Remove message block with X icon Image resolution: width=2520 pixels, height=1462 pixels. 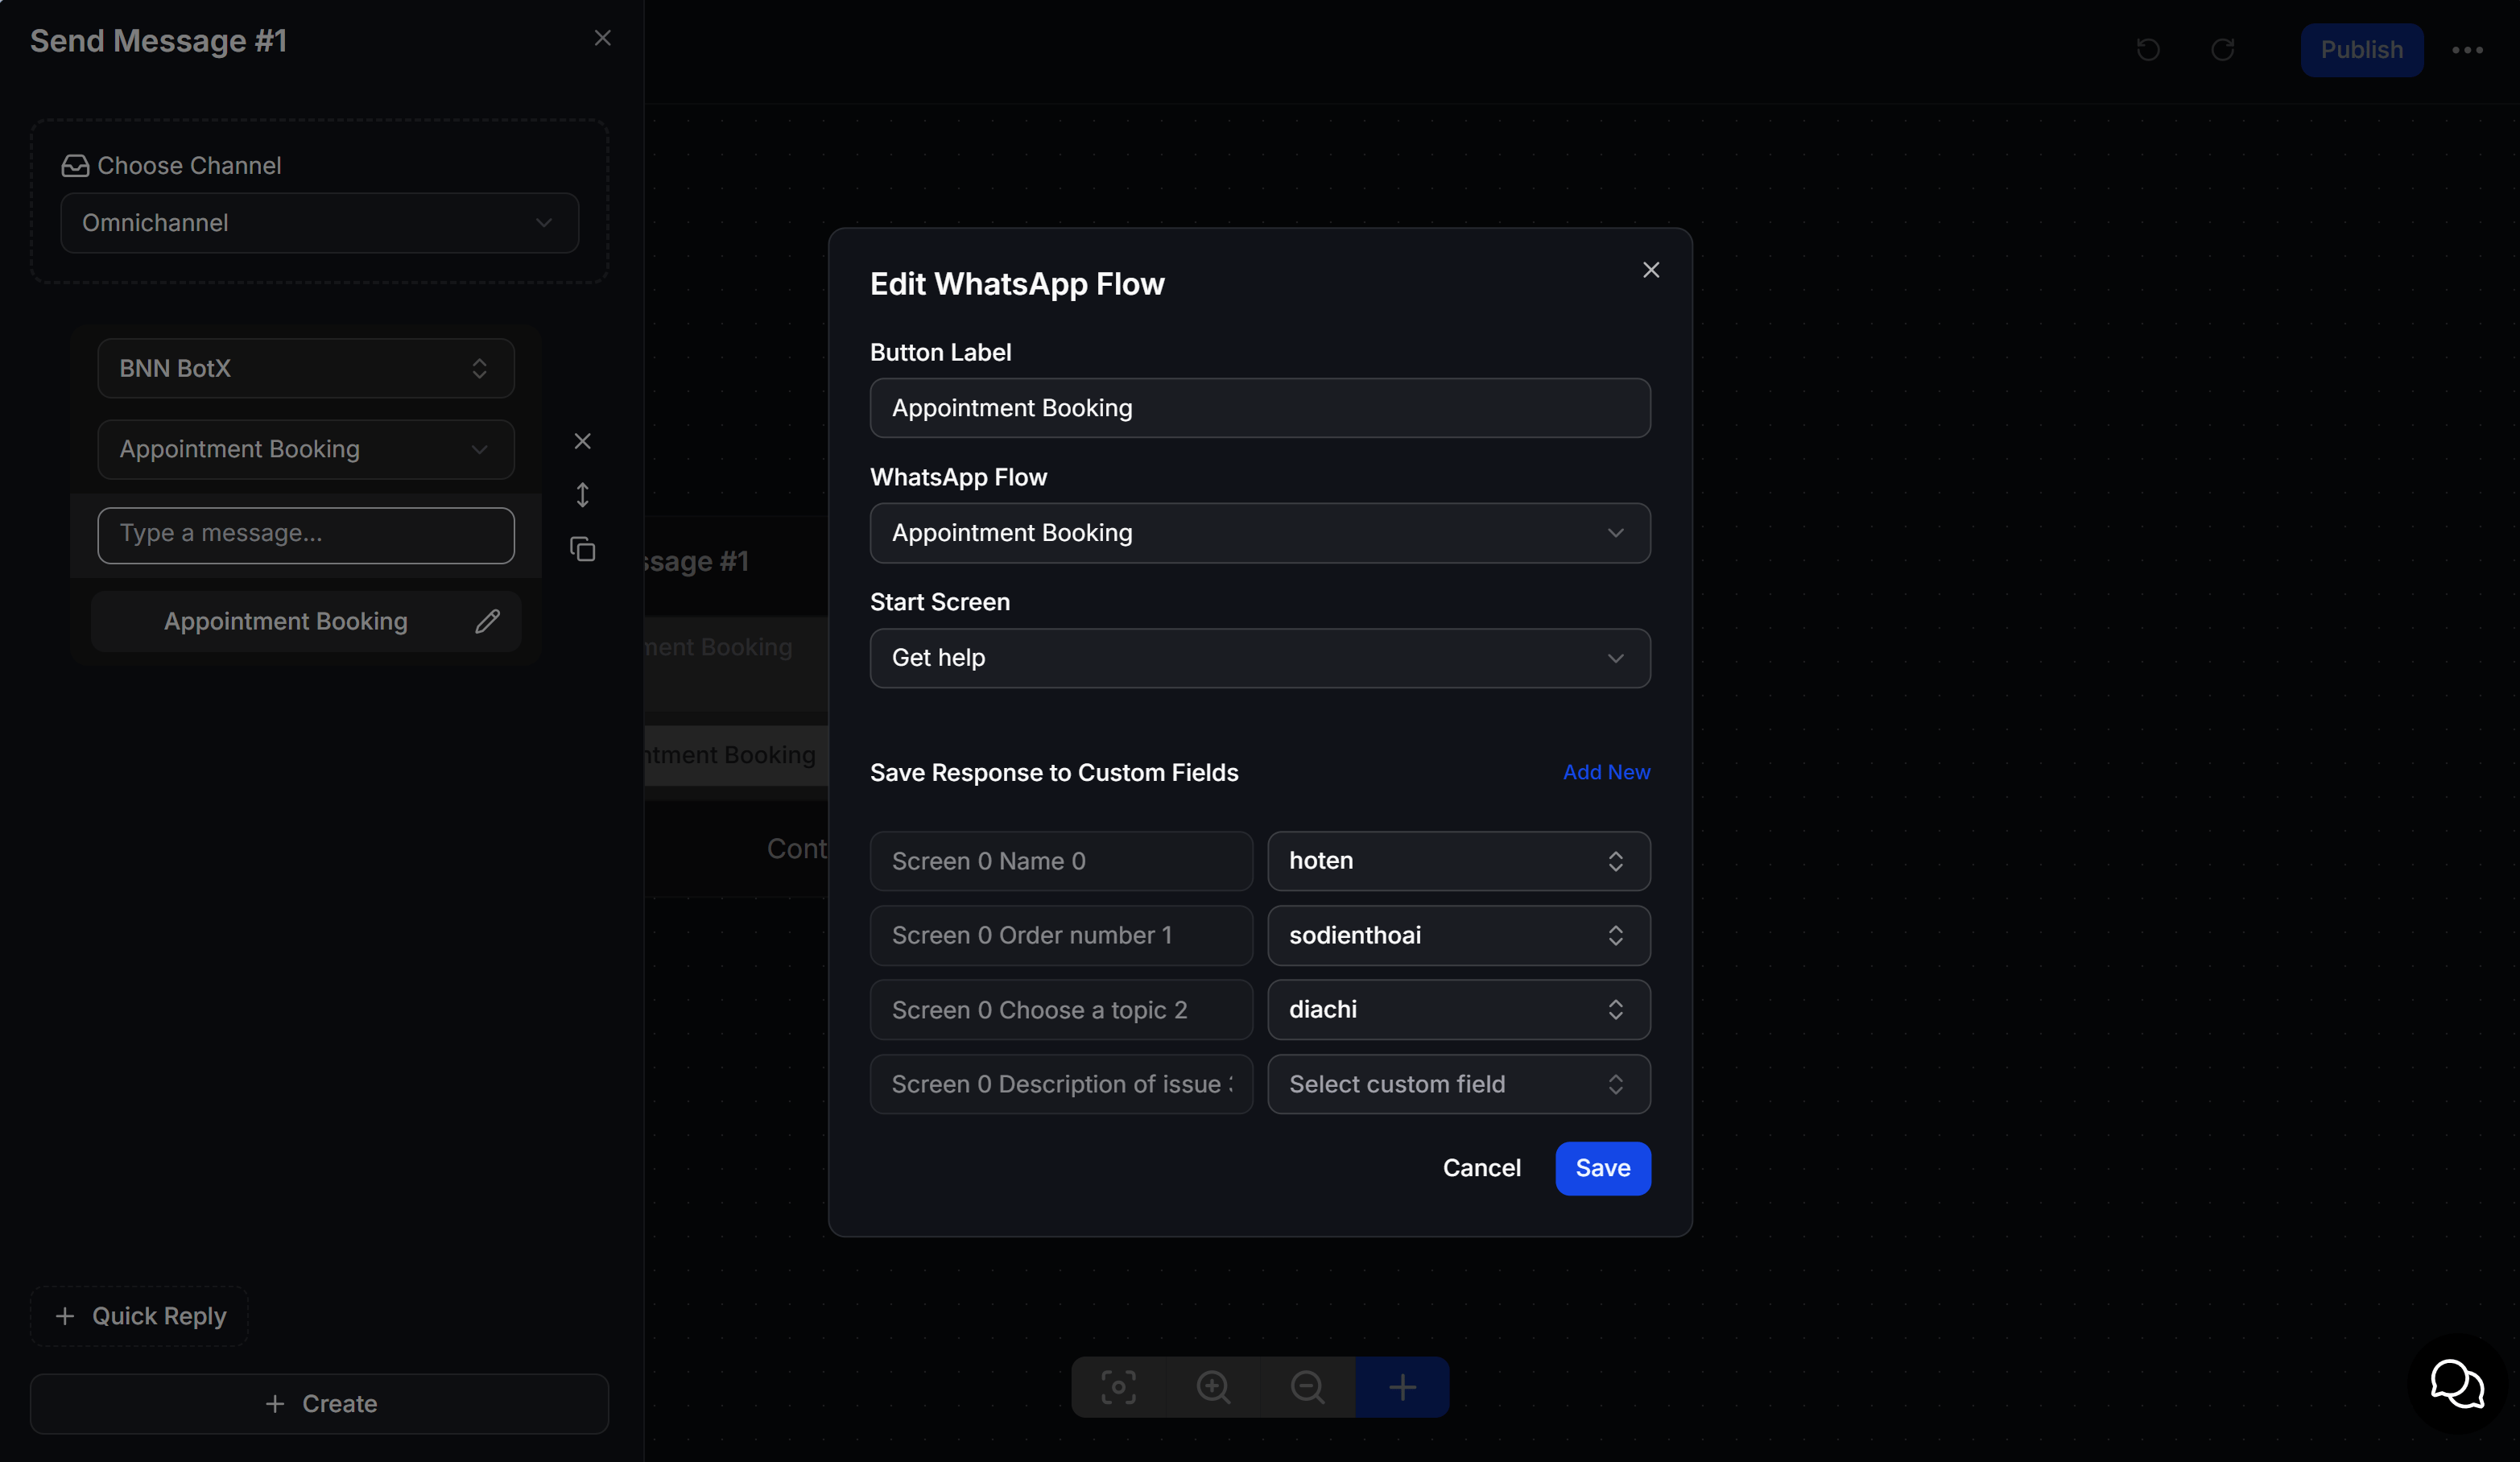[582, 441]
